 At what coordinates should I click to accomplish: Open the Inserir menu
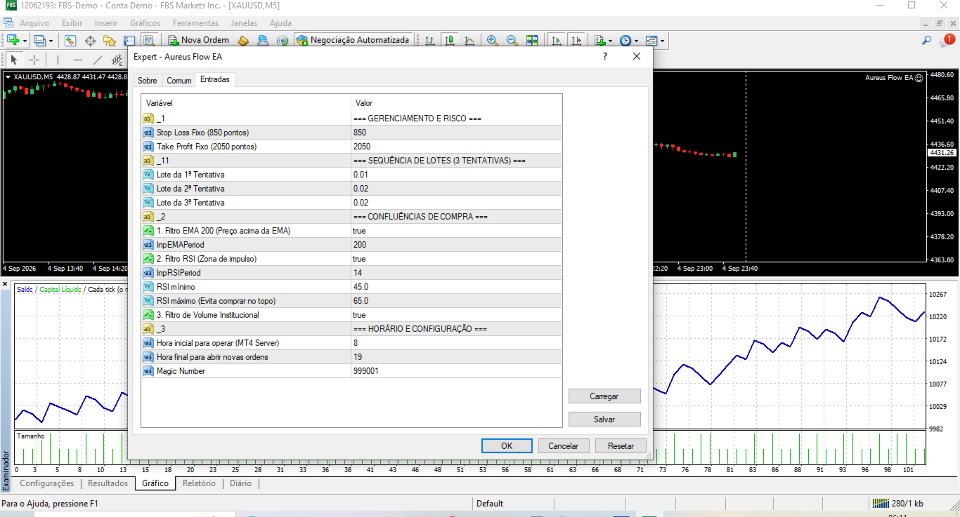[x=106, y=23]
